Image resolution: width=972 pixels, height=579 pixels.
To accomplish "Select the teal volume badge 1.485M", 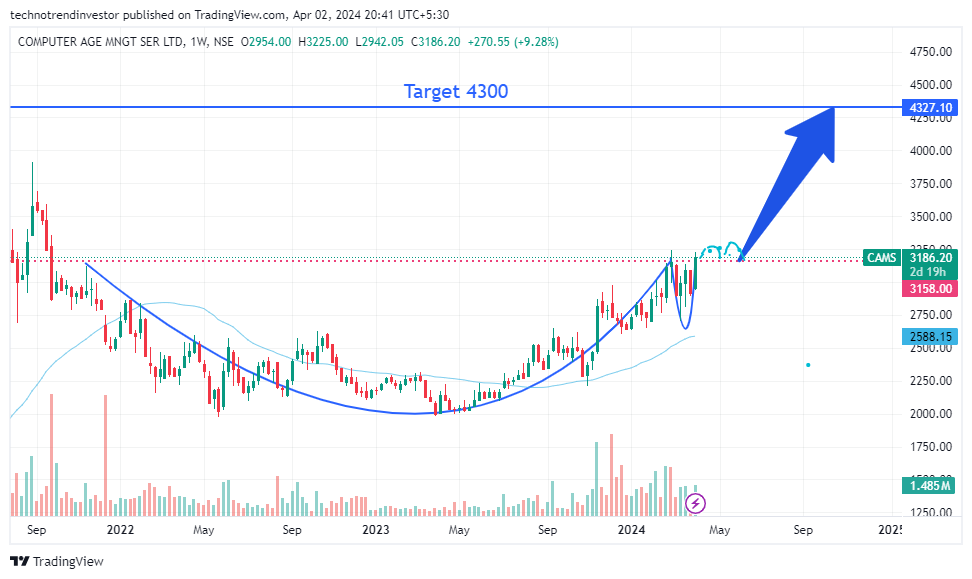I will pyautogui.click(x=929, y=486).
